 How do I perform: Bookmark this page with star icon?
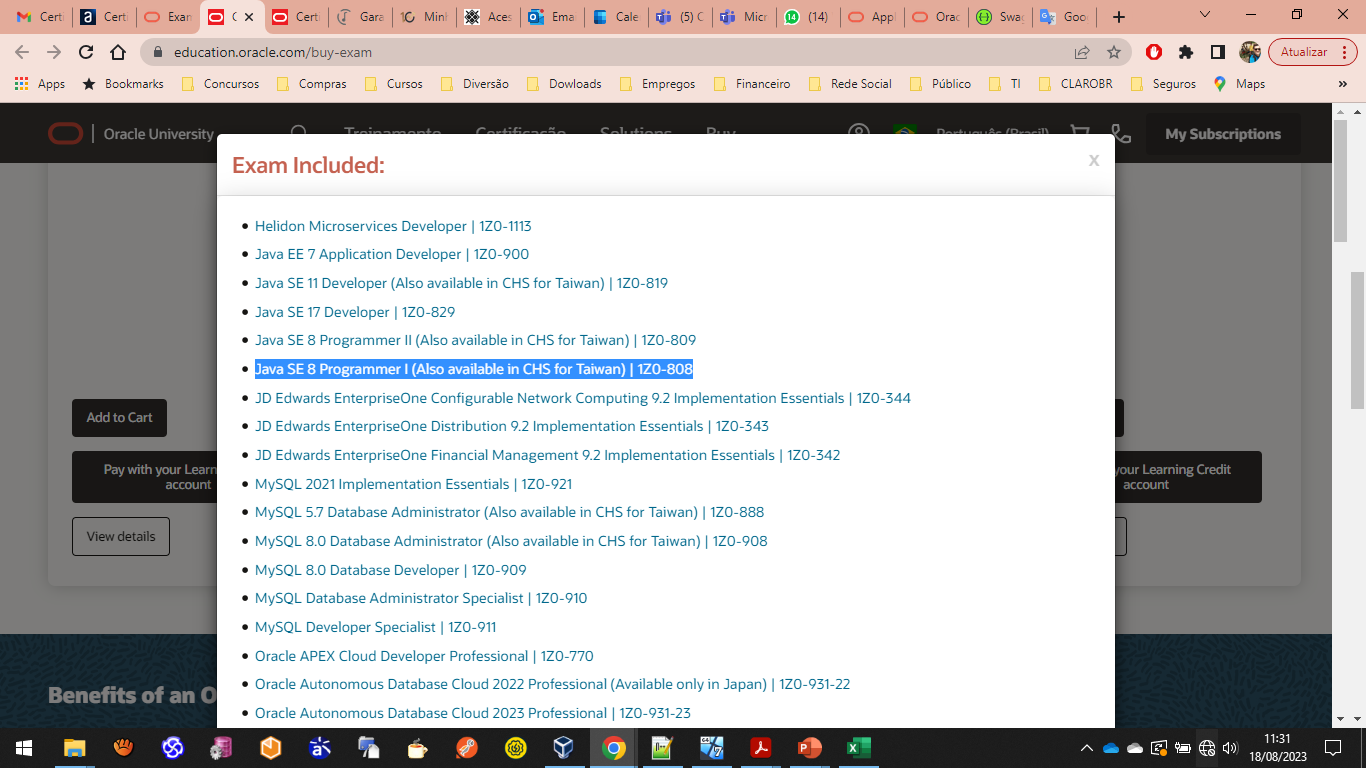[1114, 52]
